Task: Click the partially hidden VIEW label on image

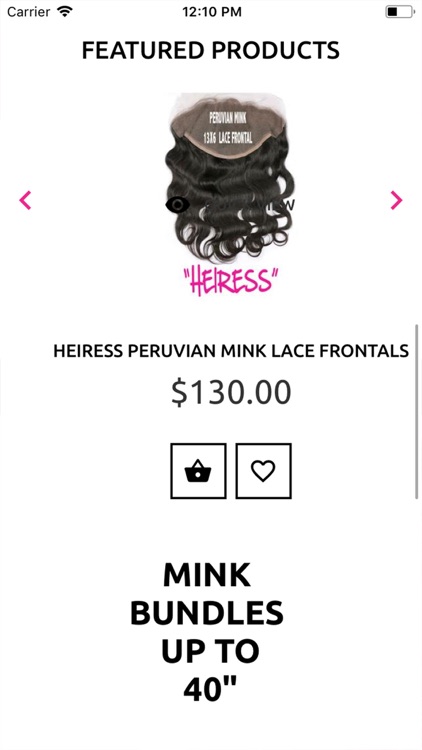Action: (282, 205)
